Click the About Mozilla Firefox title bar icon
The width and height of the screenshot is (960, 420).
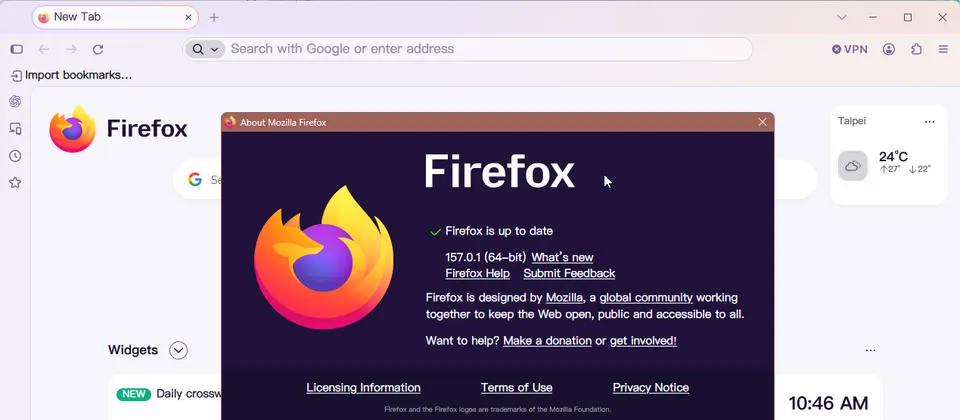pyautogui.click(x=230, y=122)
